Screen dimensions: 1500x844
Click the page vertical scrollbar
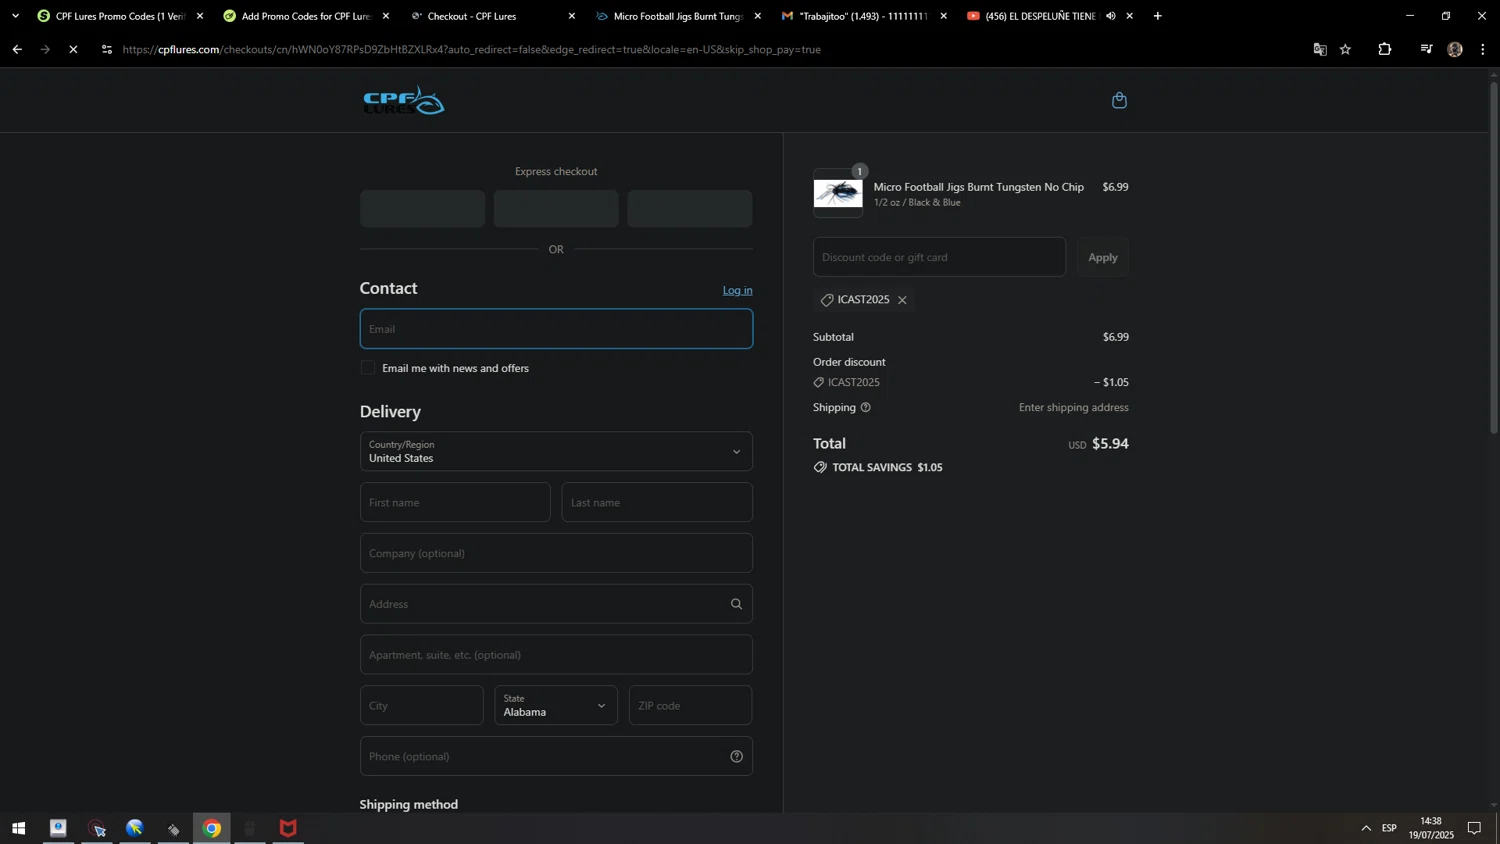1494,257
